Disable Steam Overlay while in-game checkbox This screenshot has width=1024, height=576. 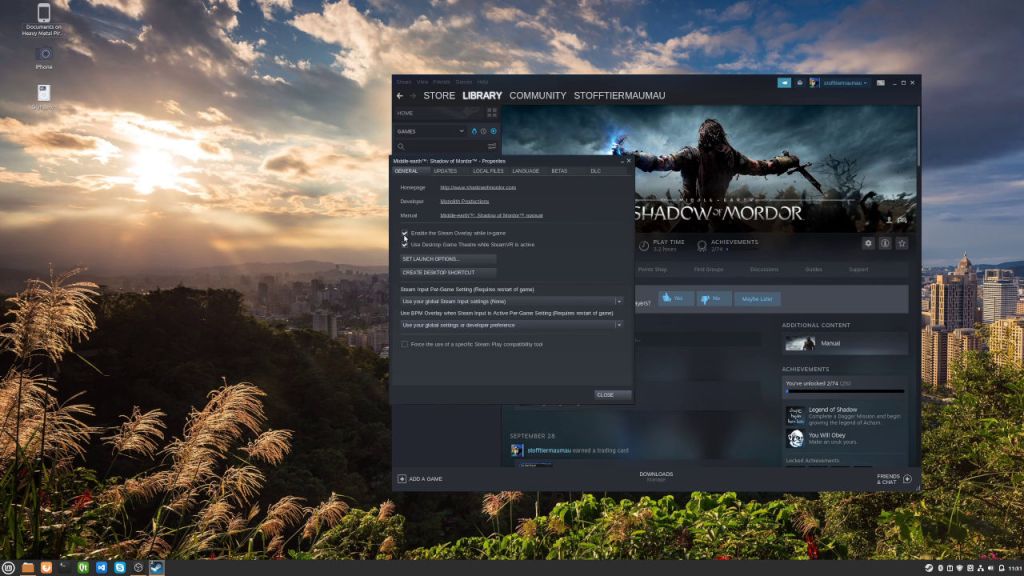(405, 233)
